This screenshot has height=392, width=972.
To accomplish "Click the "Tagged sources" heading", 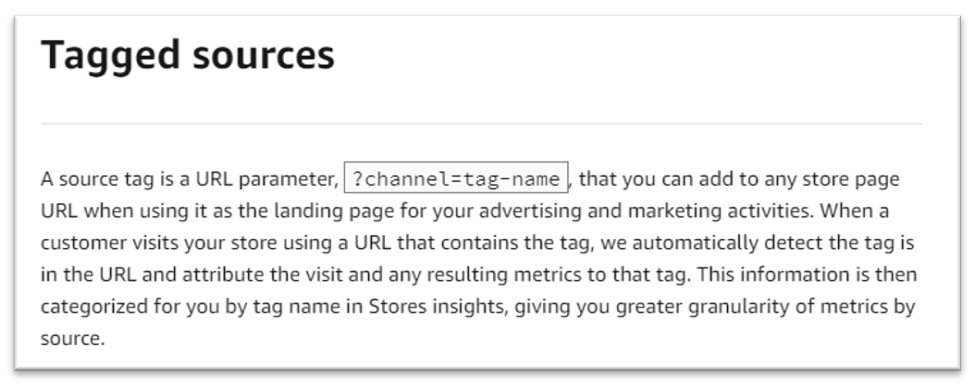I will 187,56.
